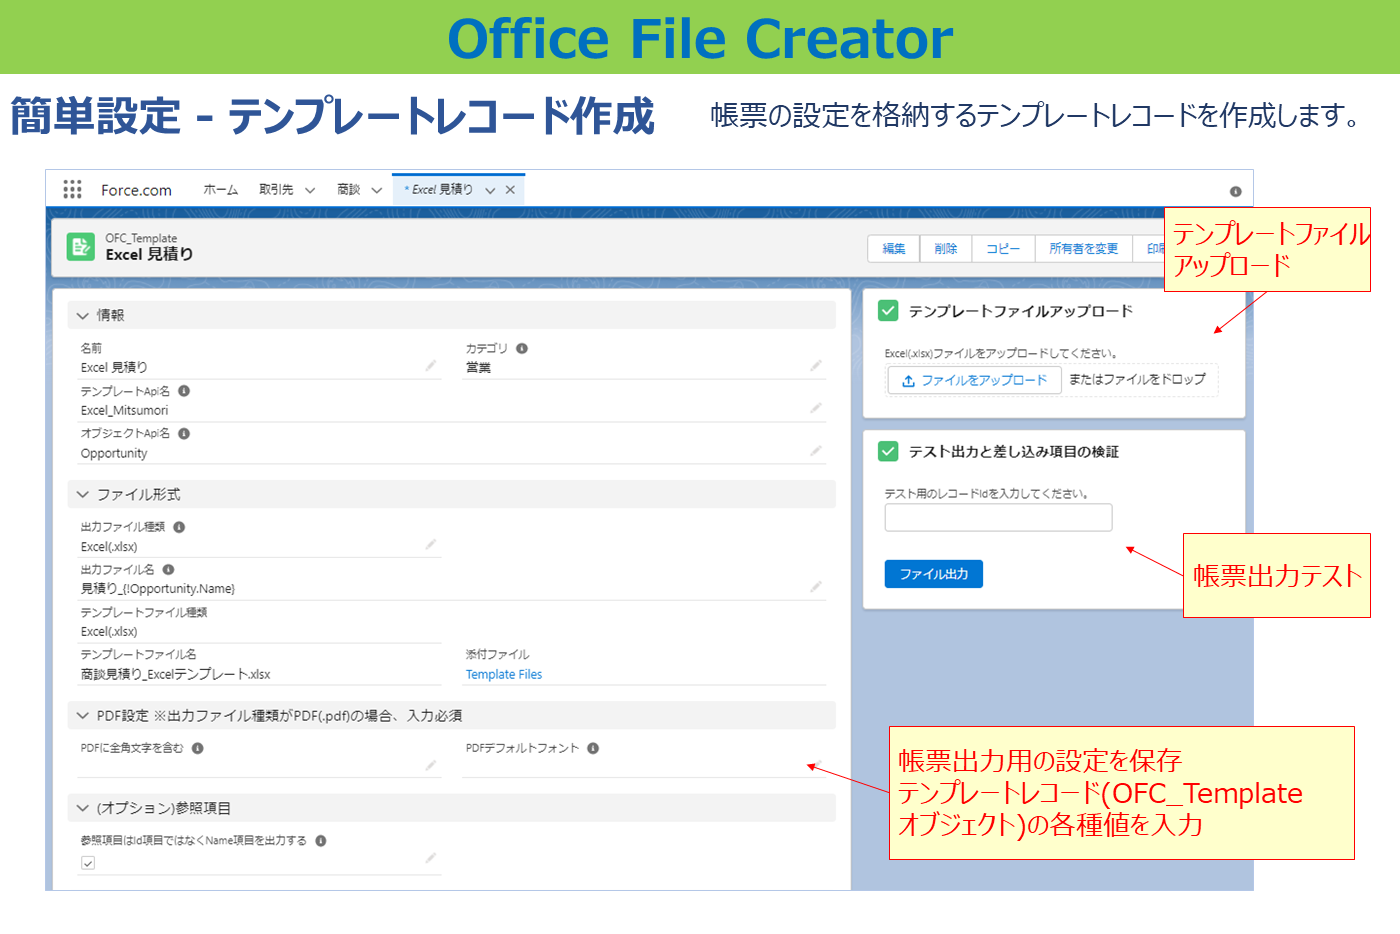
Task: Click the ファイル出力 button
Action: point(933,574)
